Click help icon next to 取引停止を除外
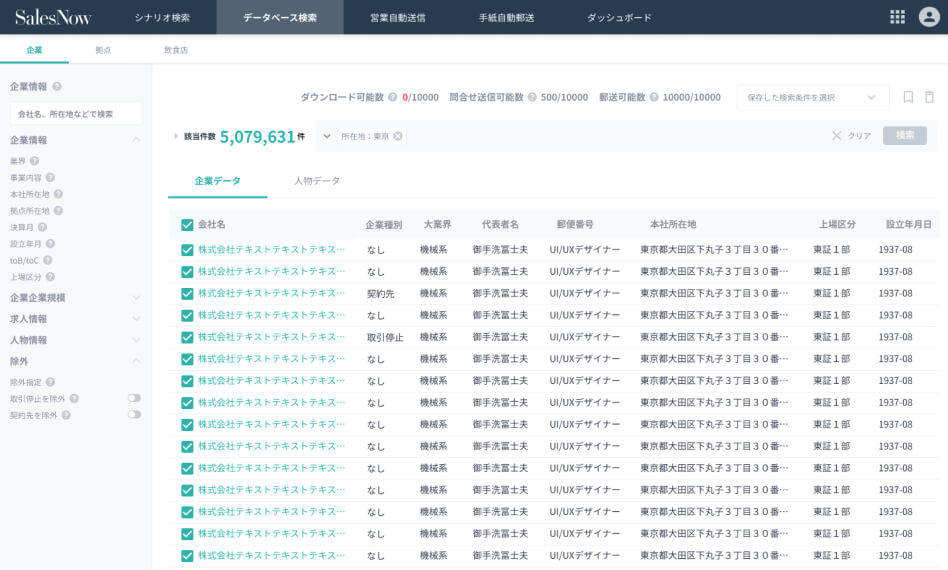Image resolution: width=948 pixels, height=570 pixels. [x=74, y=398]
